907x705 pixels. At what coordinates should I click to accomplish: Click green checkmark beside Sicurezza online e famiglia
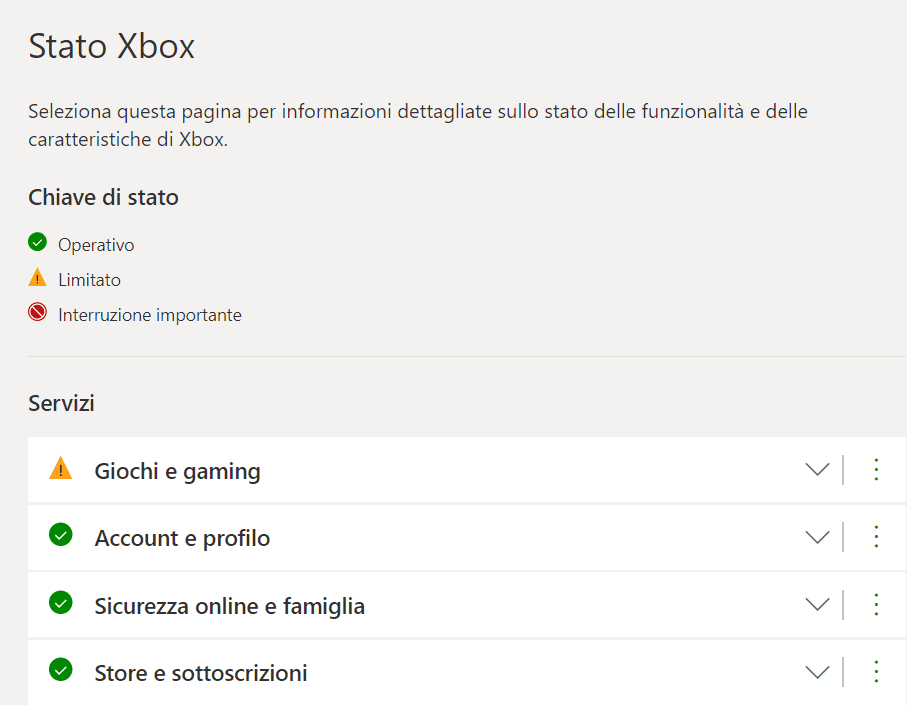coord(61,603)
